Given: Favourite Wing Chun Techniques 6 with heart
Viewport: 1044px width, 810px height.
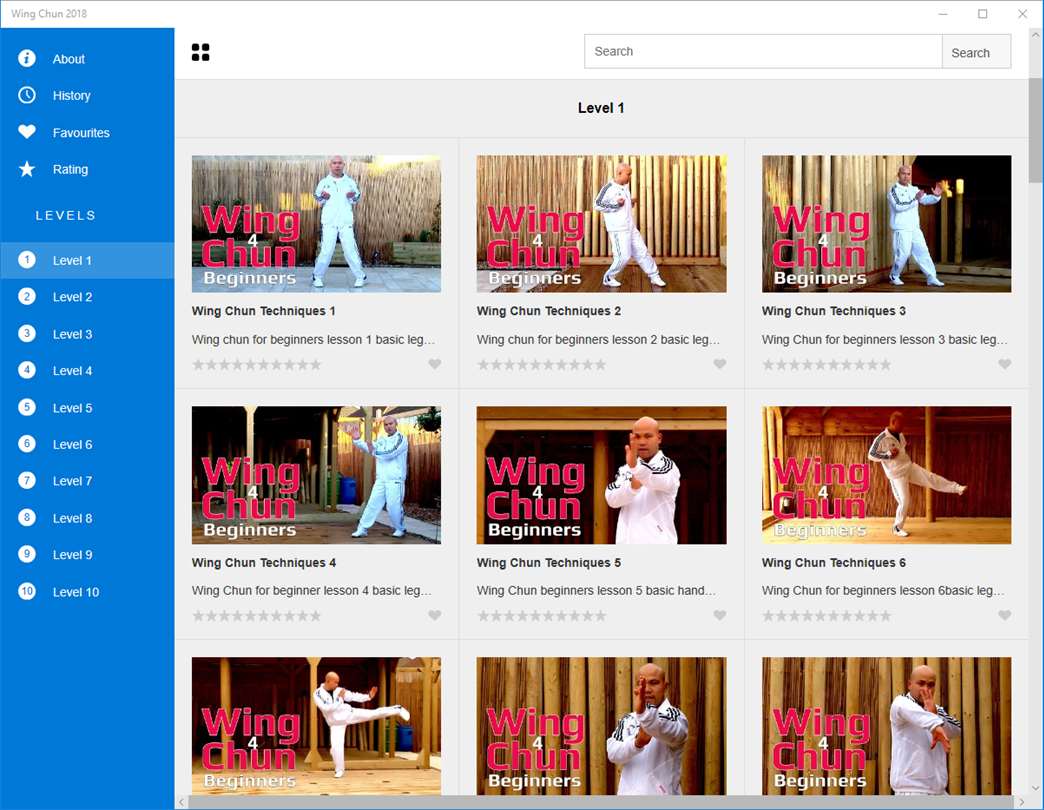Looking at the screenshot, I should point(1005,615).
